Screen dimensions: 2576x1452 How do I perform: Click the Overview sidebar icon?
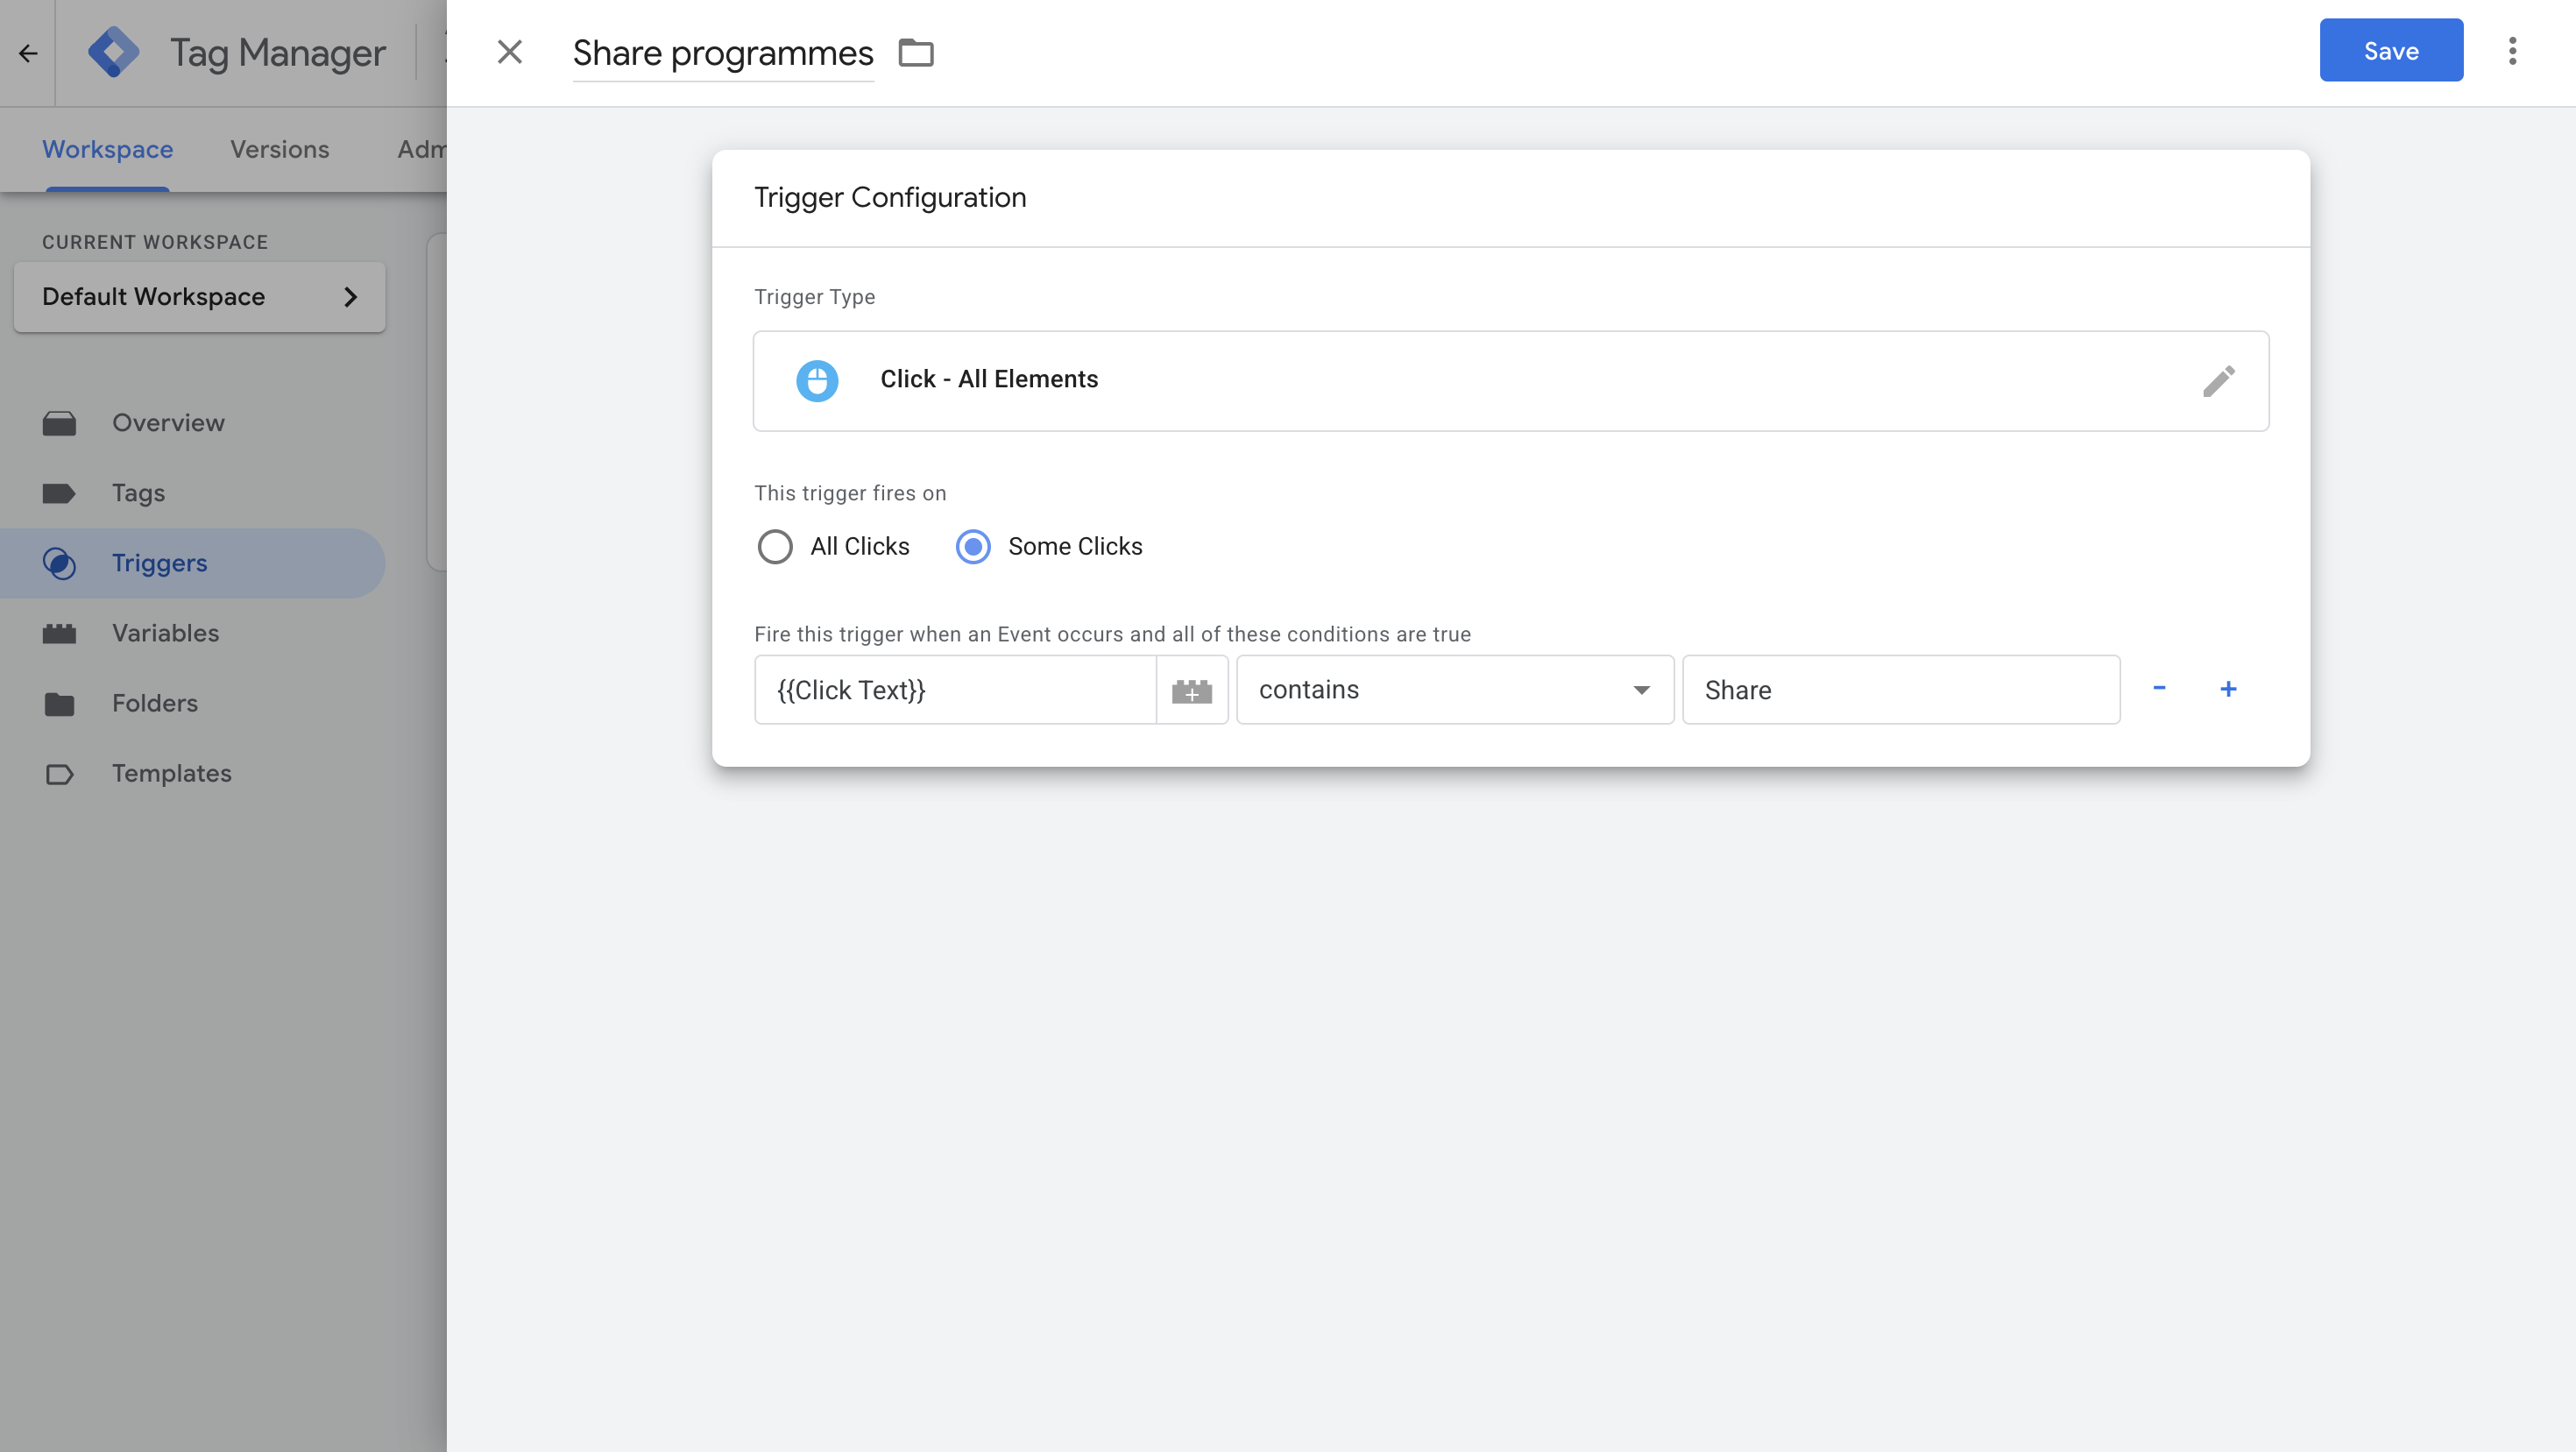click(x=59, y=423)
